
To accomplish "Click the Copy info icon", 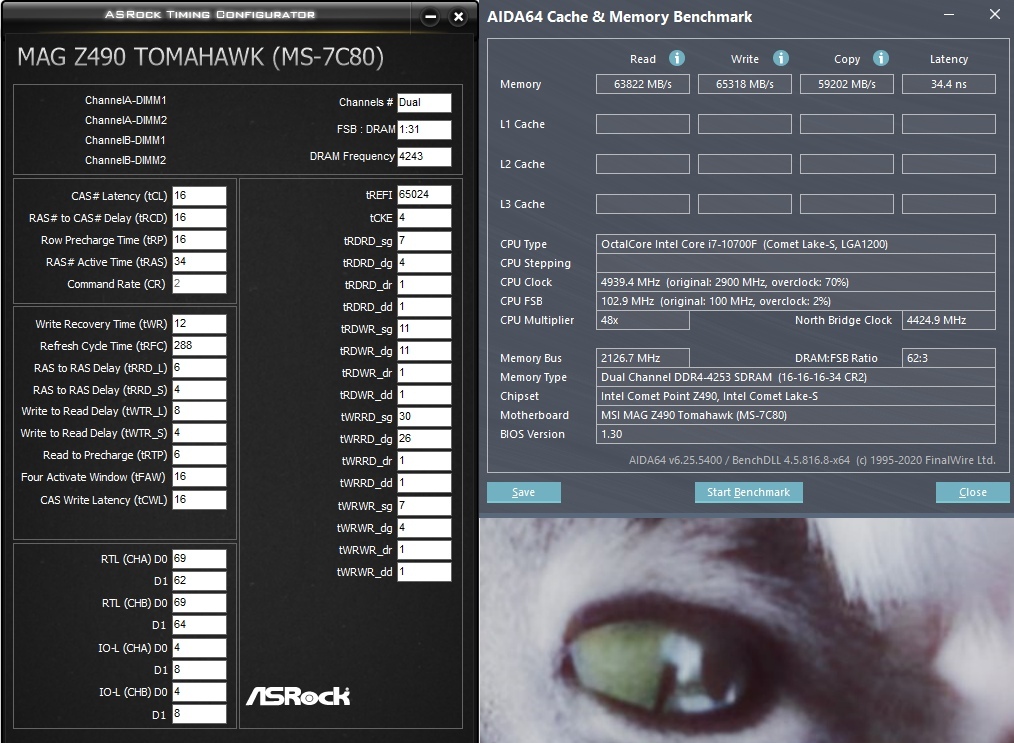I will [881, 58].
